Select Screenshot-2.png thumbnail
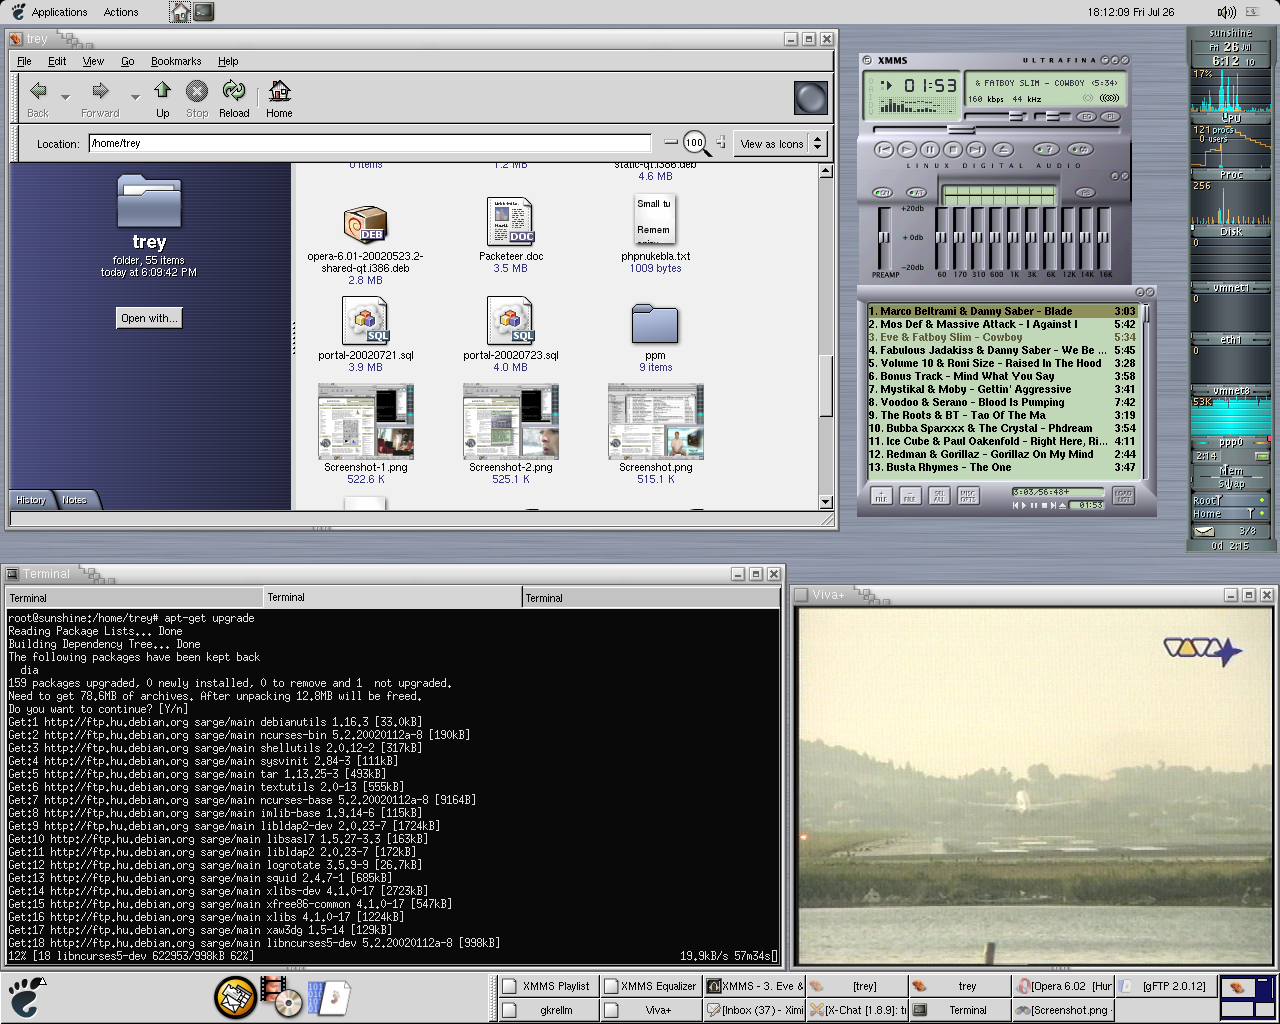 [511, 421]
